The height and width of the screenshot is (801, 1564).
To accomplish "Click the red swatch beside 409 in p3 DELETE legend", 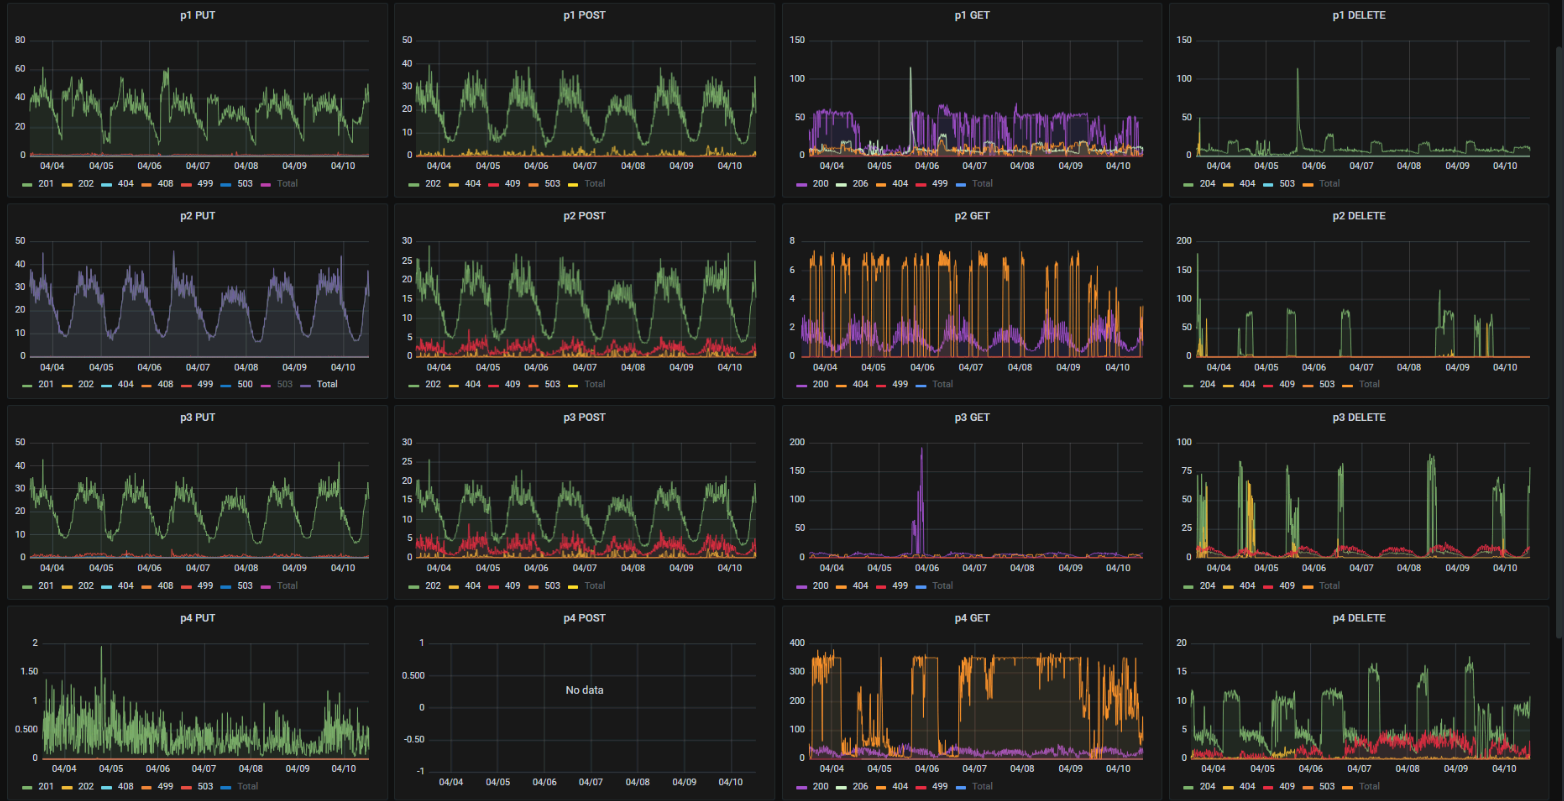I will [x=1269, y=586].
